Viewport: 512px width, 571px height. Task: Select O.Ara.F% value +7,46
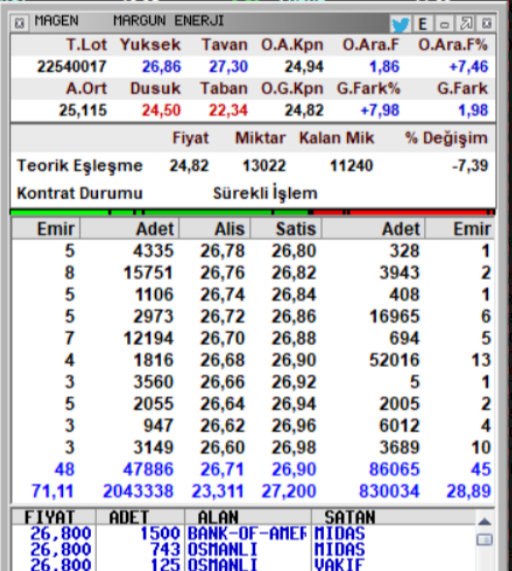coord(469,67)
